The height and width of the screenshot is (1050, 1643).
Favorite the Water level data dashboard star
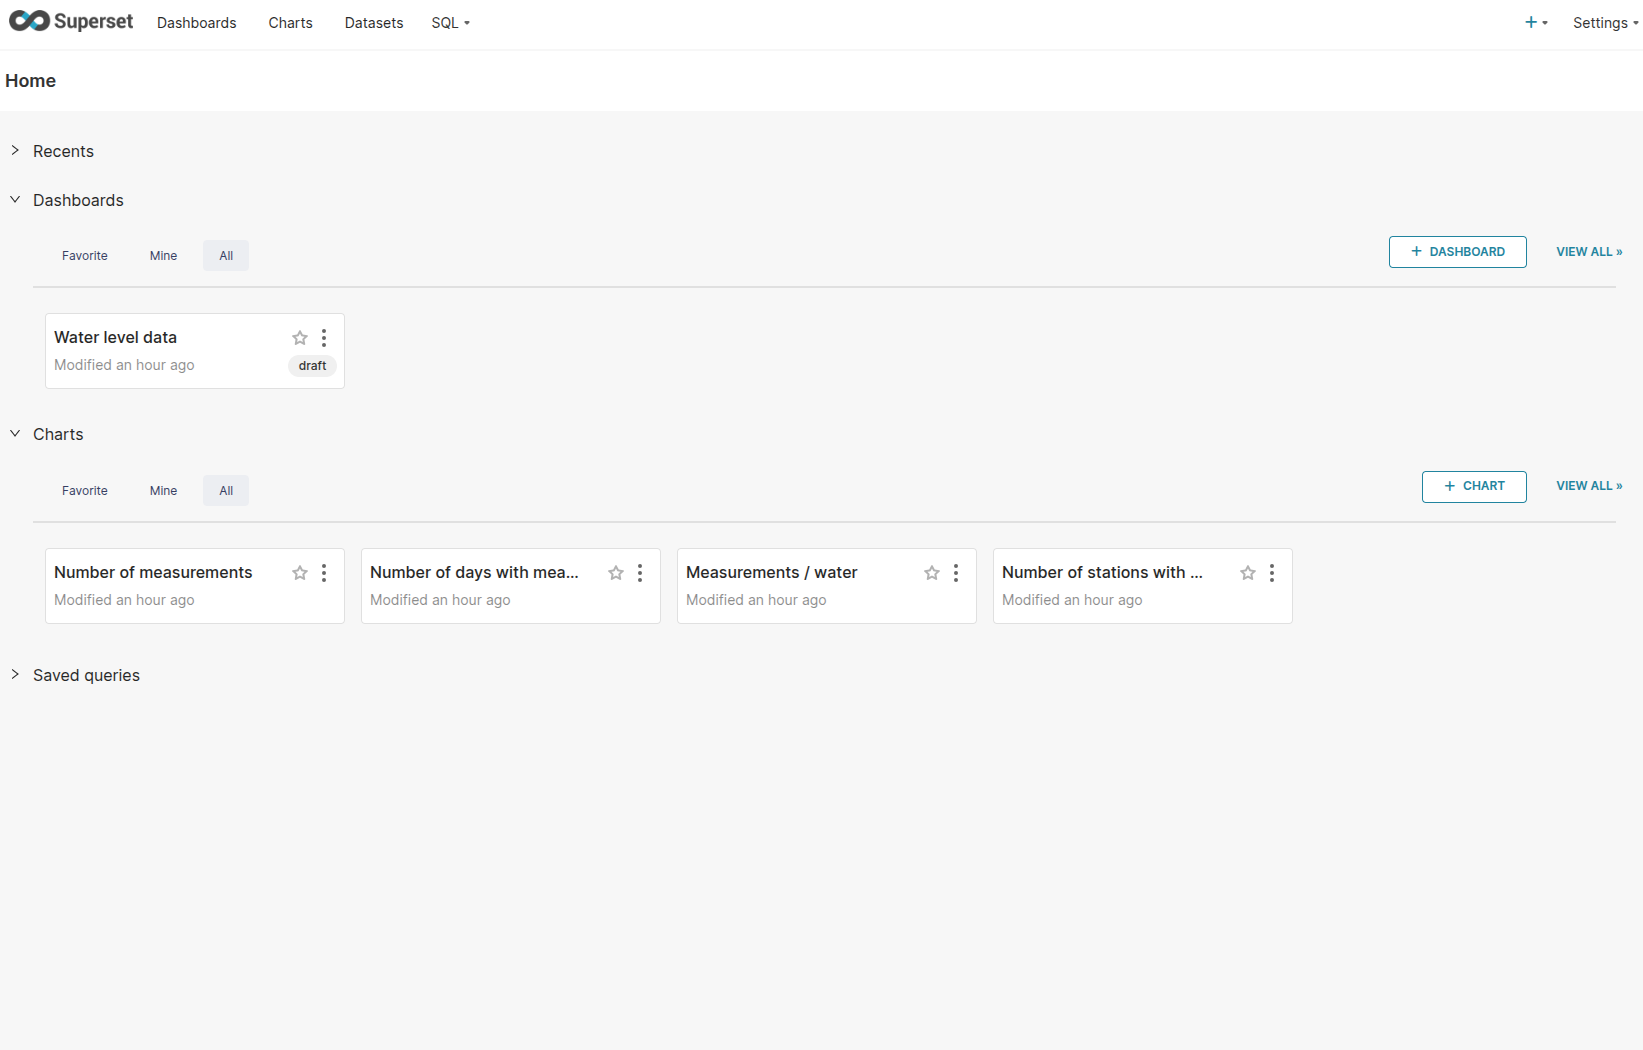(x=300, y=338)
